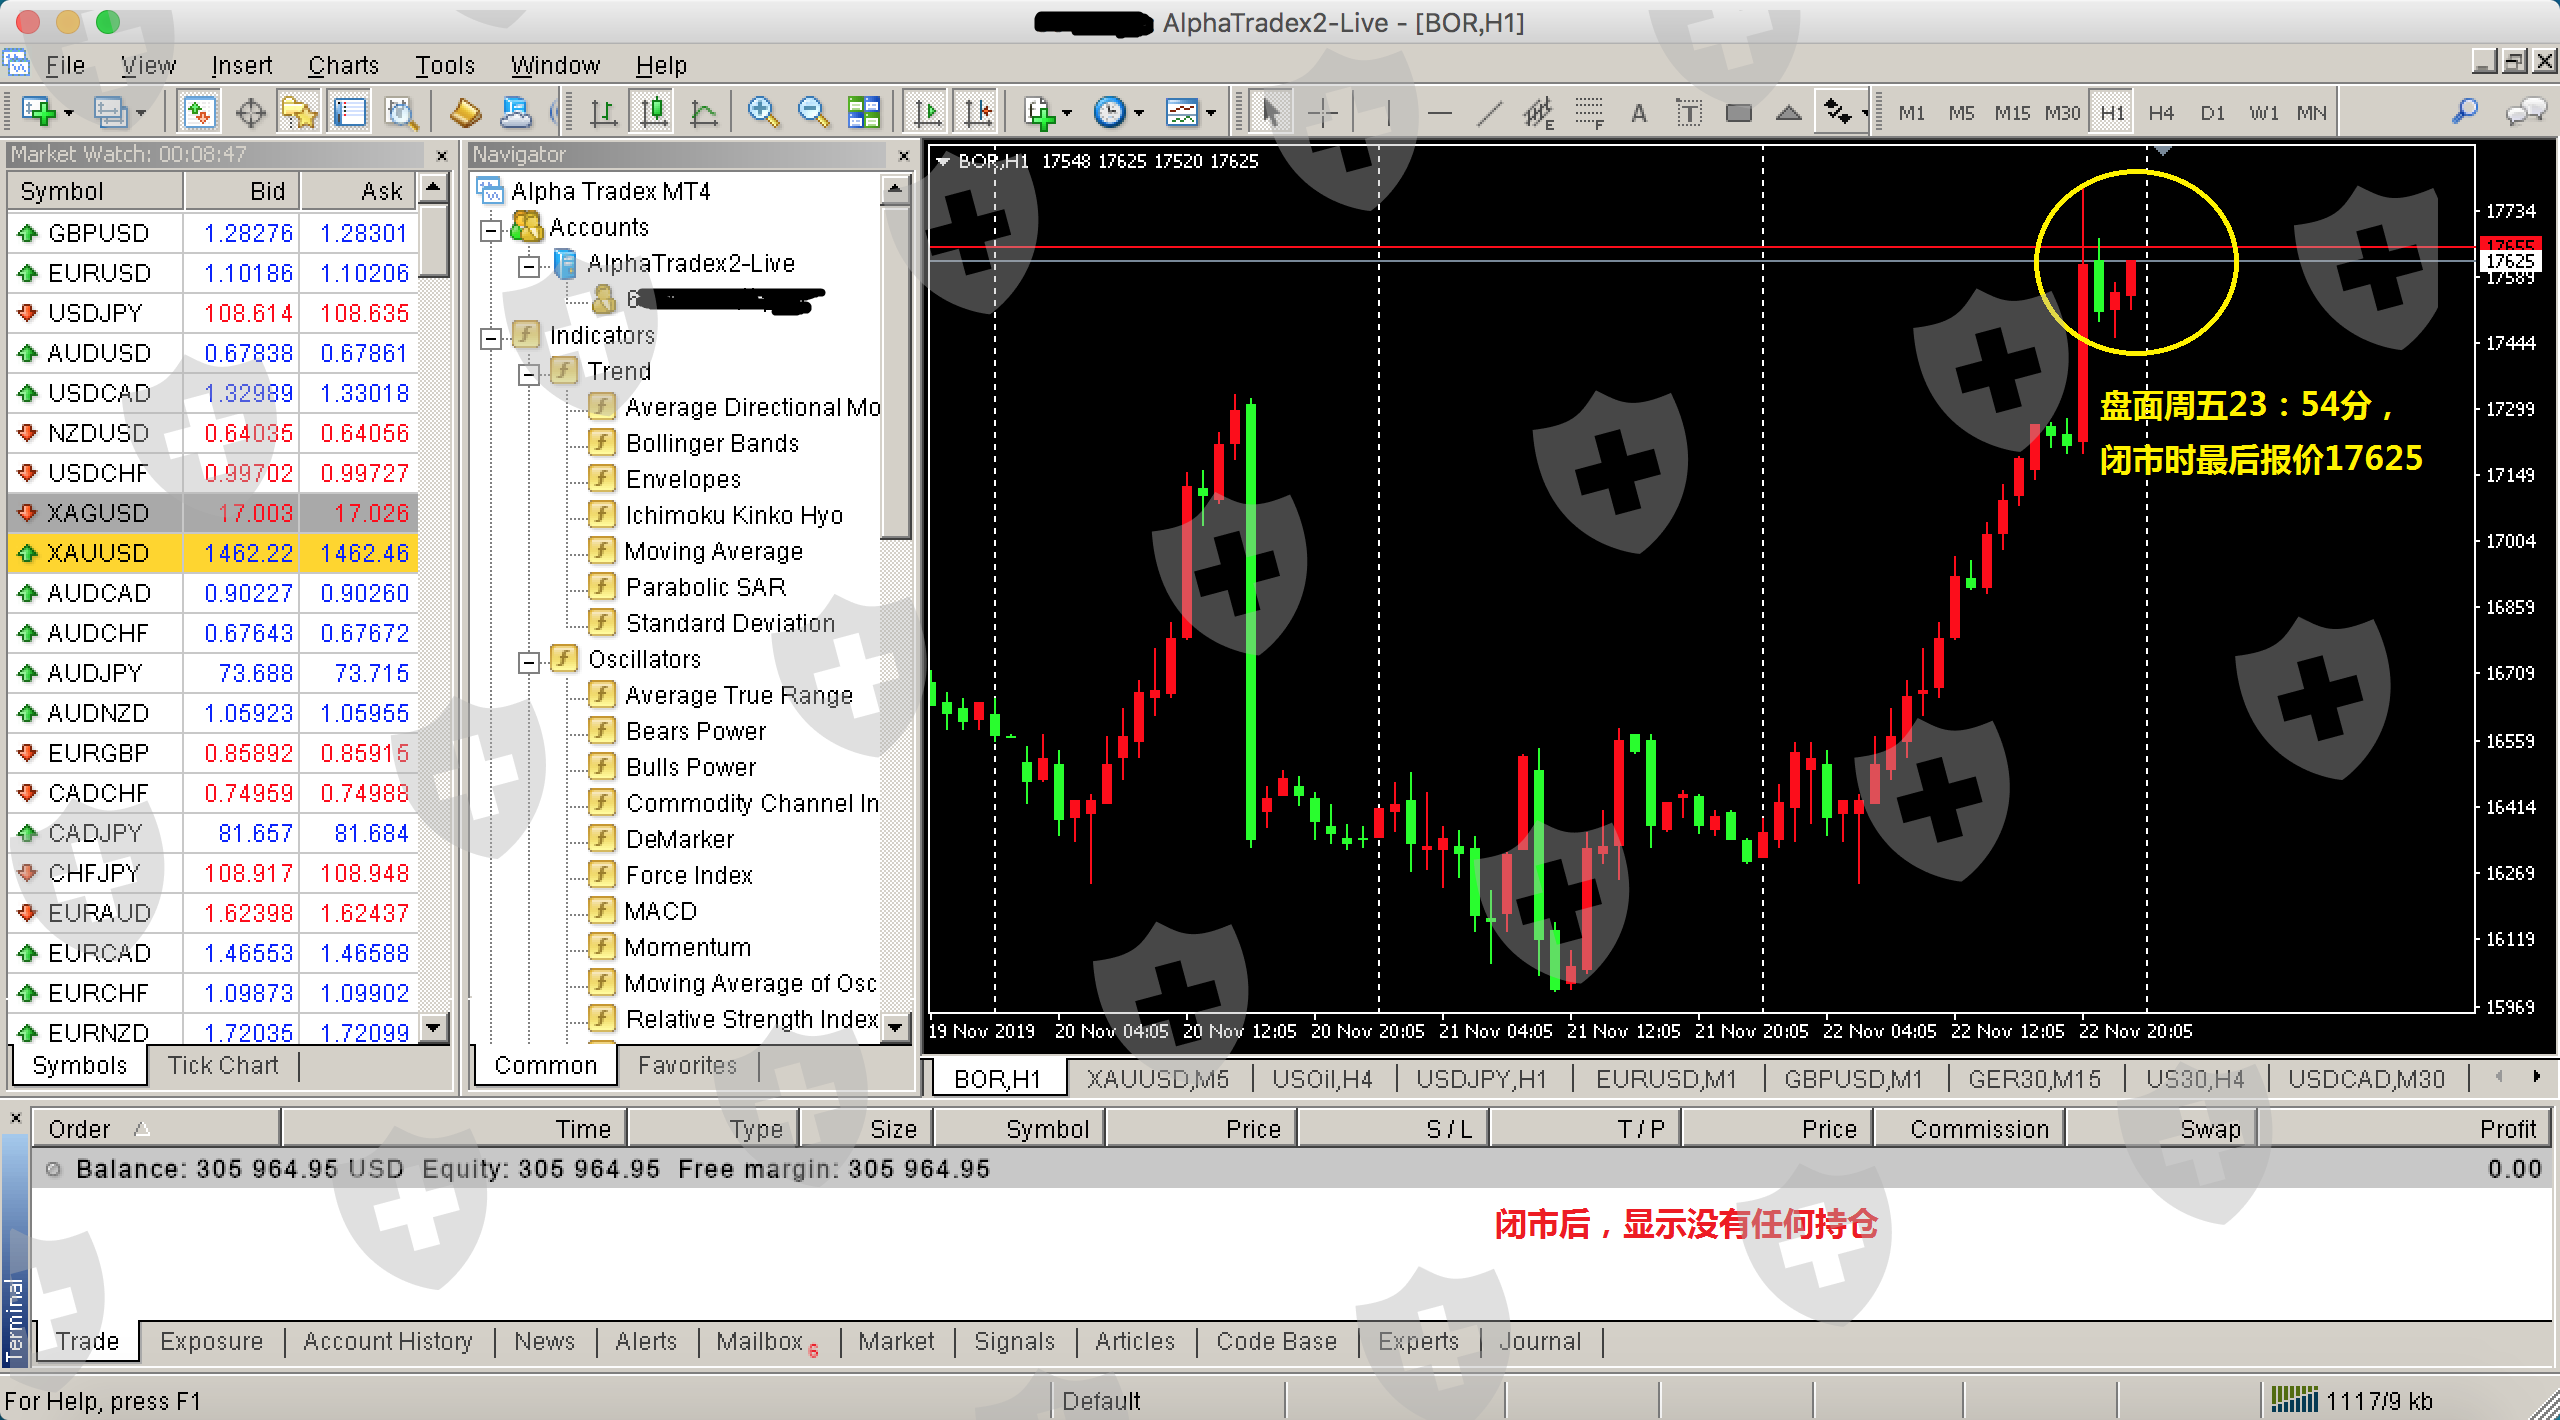Viewport: 2560px width, 1420px height.
Task: Open the Charts menu
Action: (x=343, y=65)
